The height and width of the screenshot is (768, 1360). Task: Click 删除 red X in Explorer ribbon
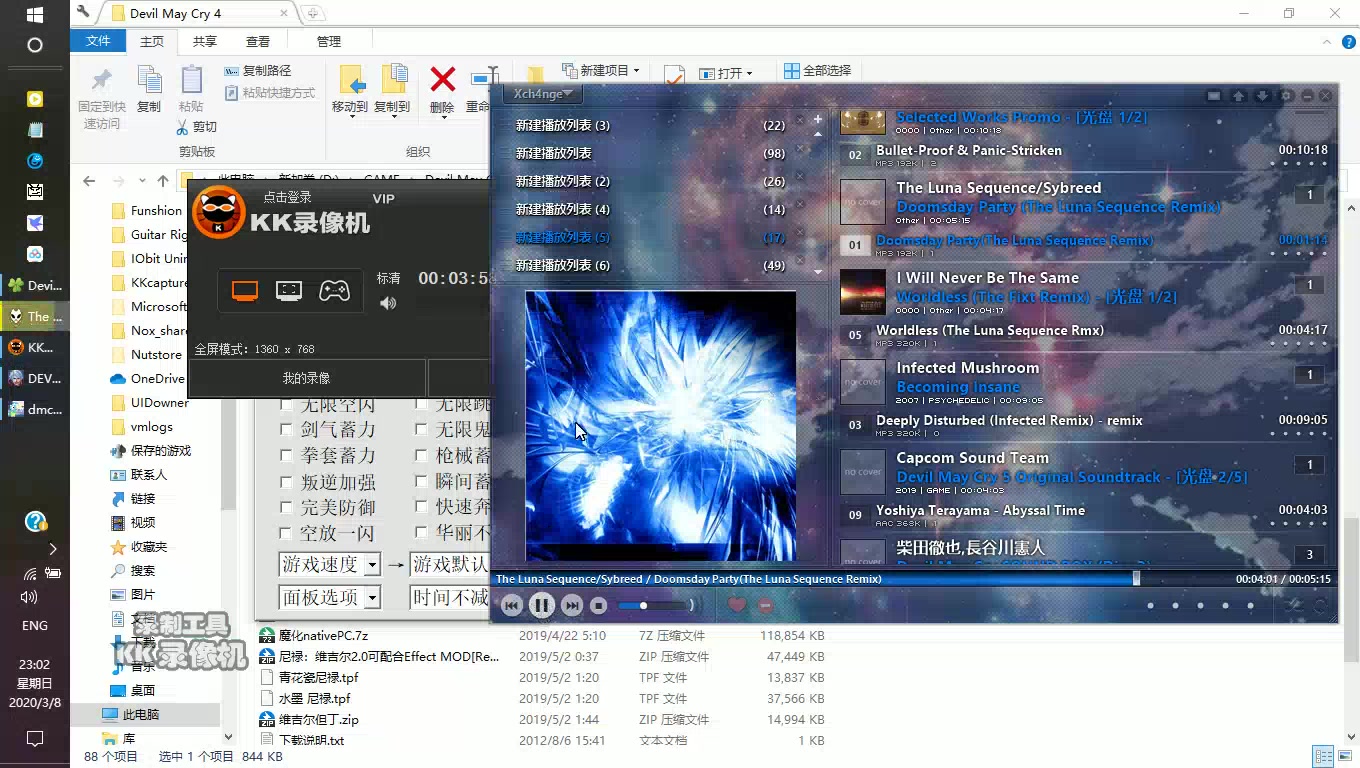coord(442,89)
